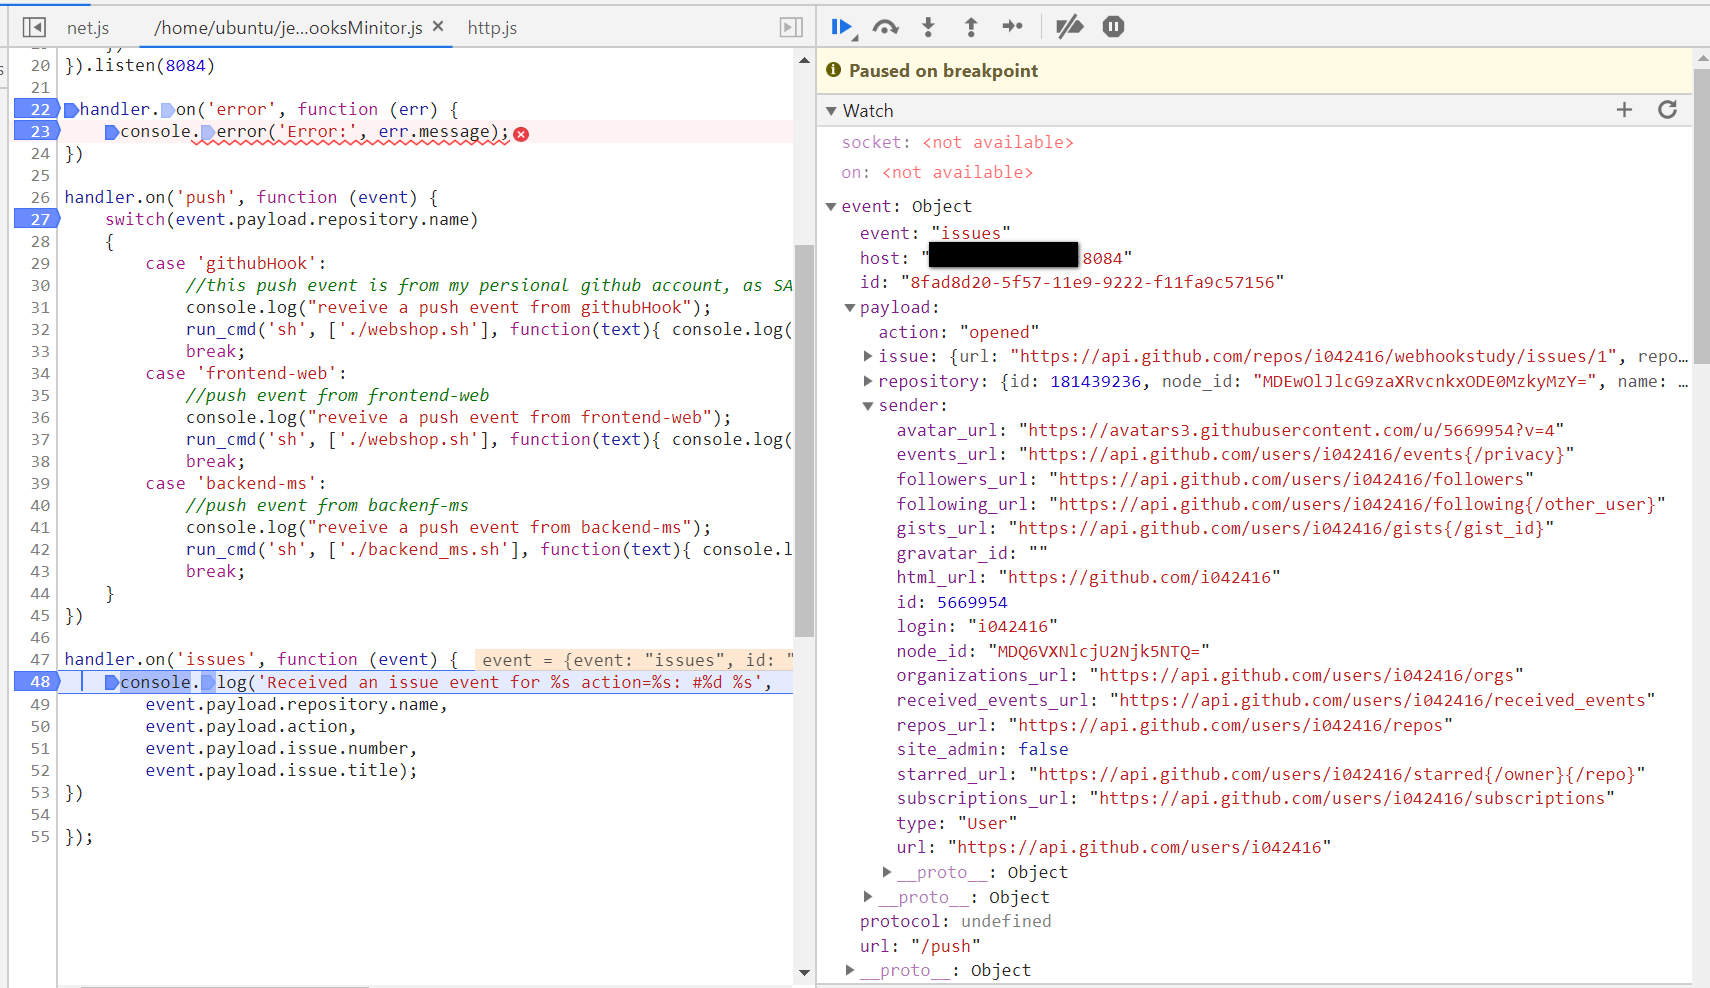1710x988 pixels.
Task: Collapse the sender property
Action: (x=868, y=406)
